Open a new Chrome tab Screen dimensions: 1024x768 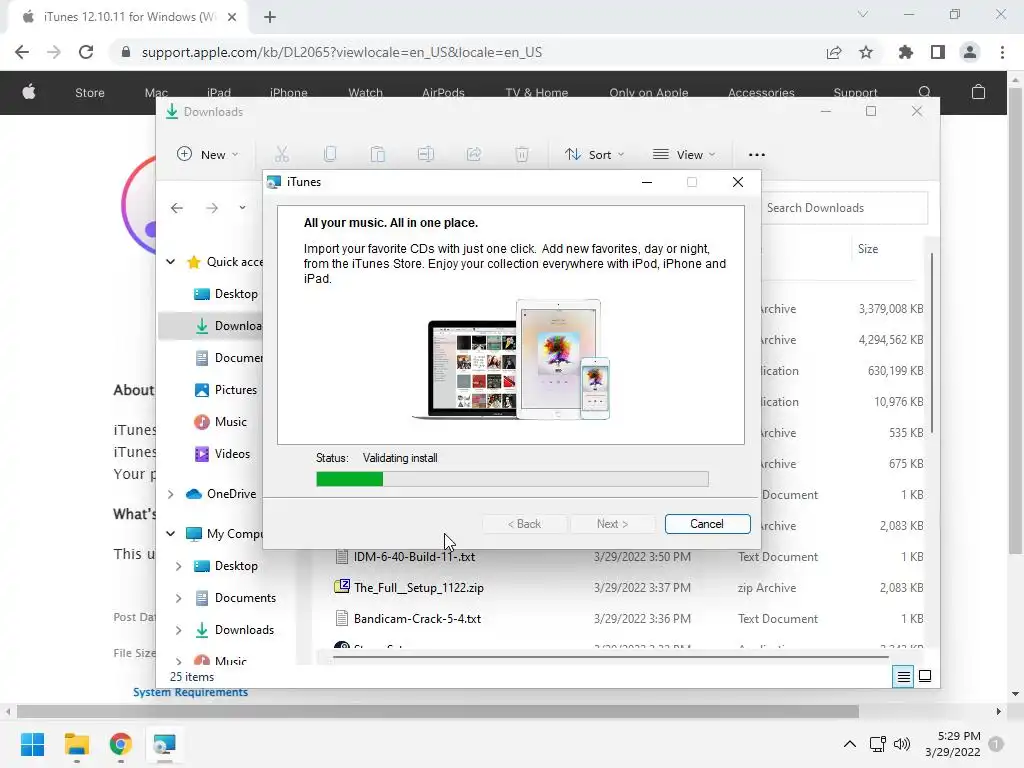pos(270,17)
